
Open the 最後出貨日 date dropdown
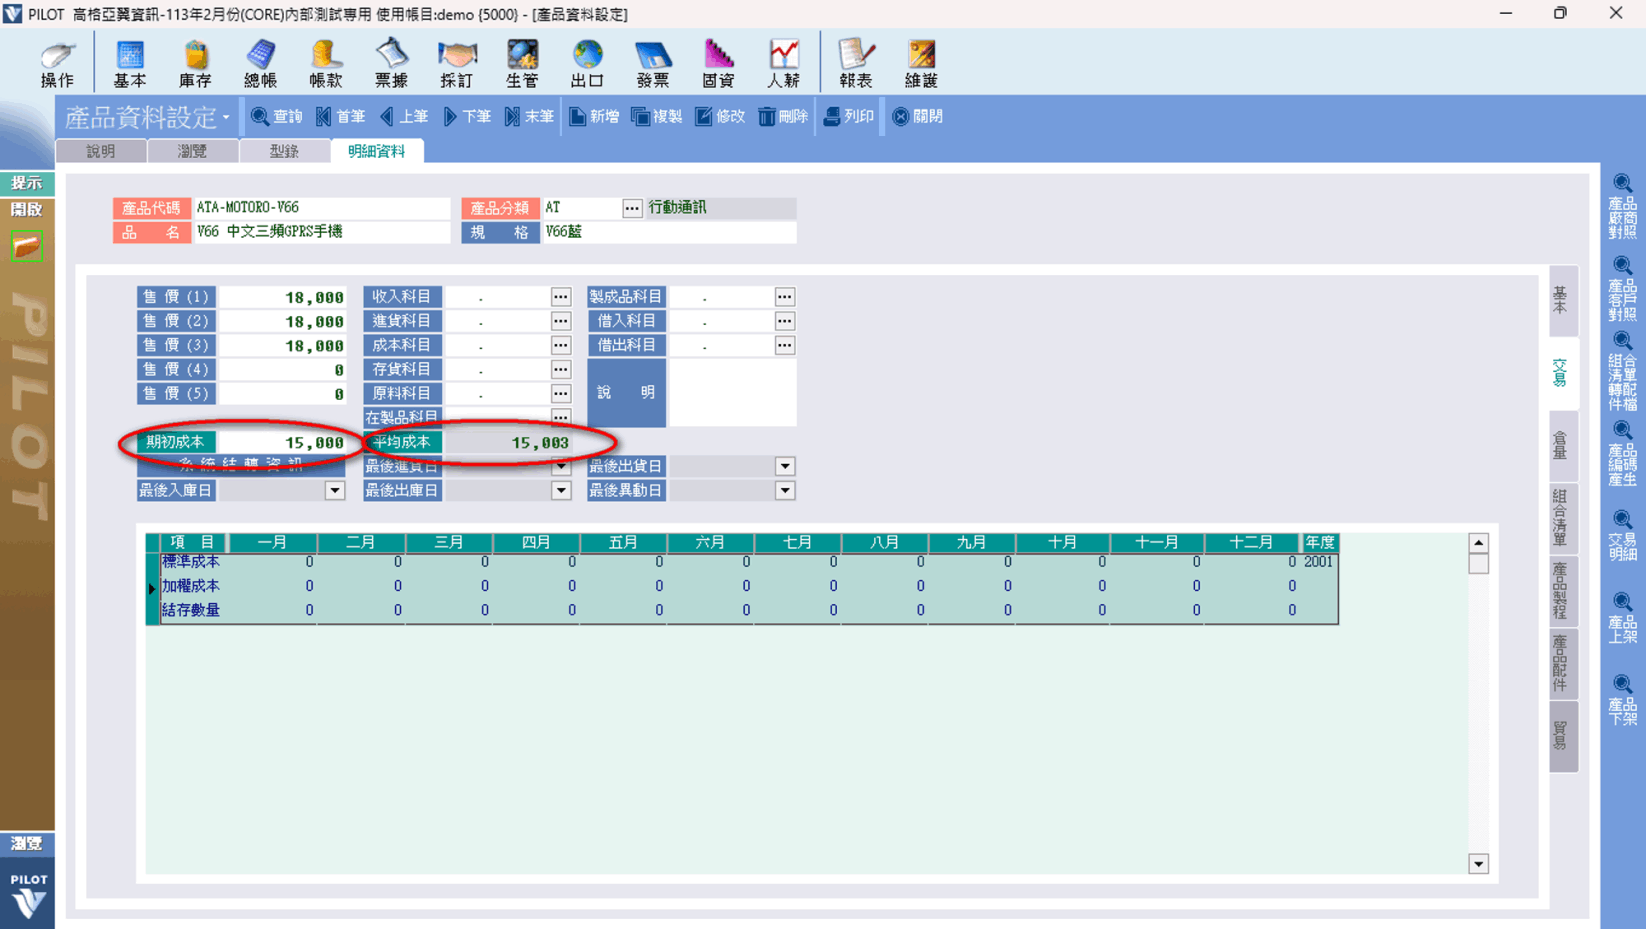pos(785,467)
